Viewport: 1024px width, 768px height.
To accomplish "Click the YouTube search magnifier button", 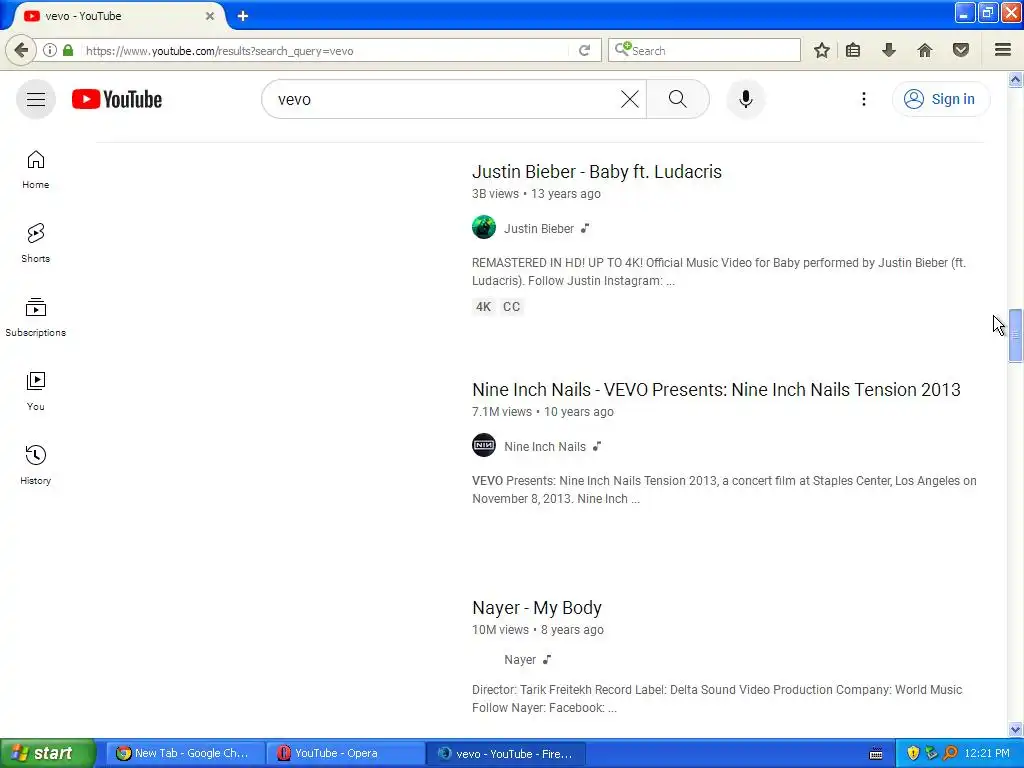I will [677, 99].
